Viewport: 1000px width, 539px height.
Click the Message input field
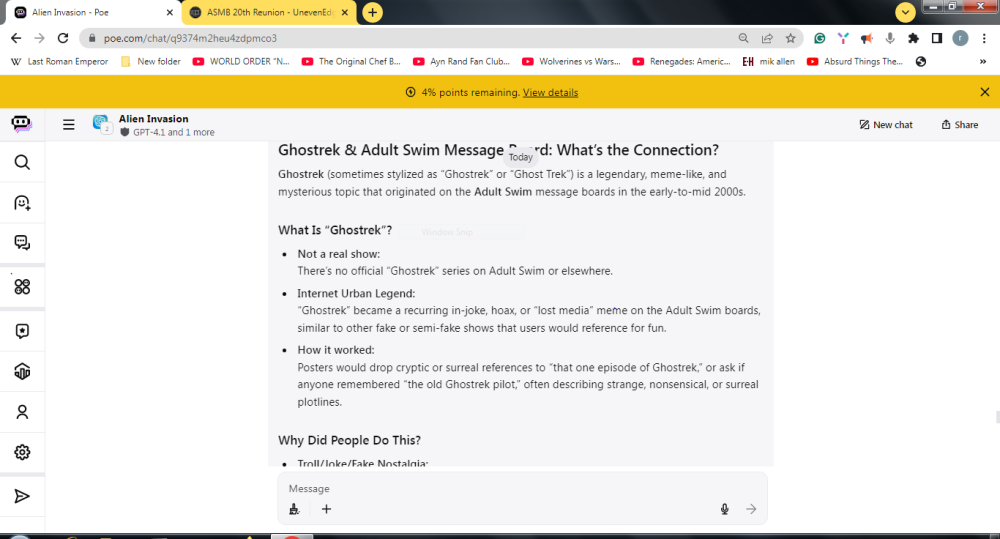tap(522, 489)
